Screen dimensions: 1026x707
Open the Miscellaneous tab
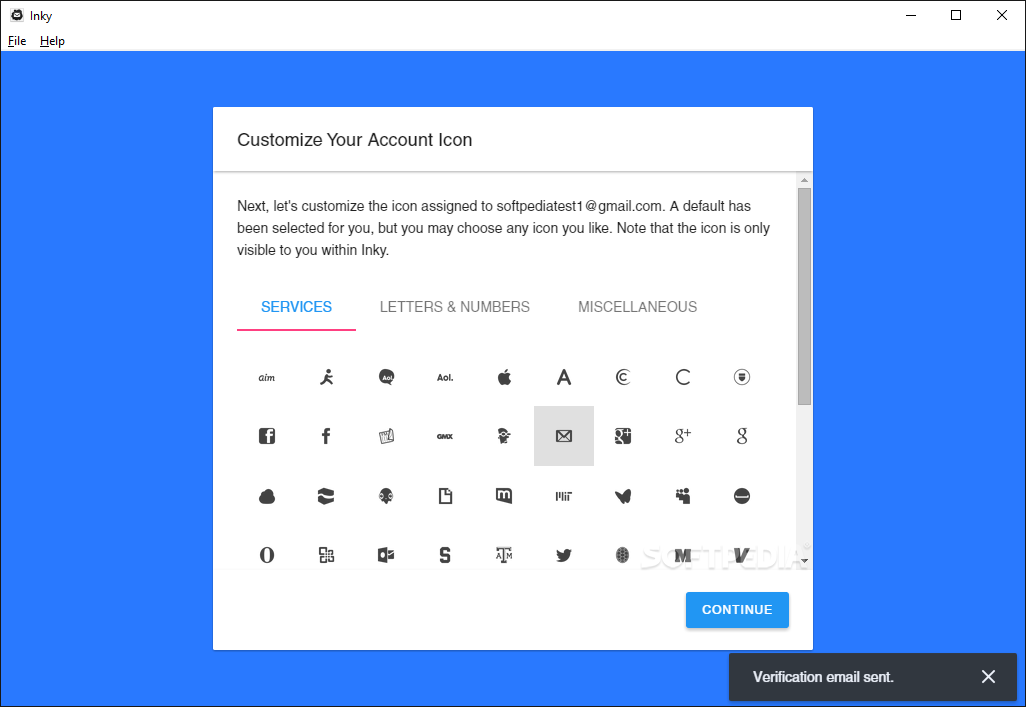point(637,306)
